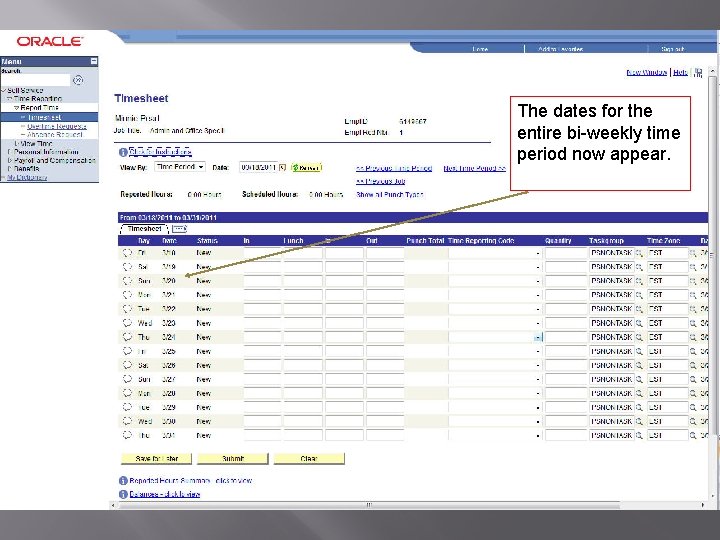This screenshot has width=720, height=540.
Task: Click the Refresh button next to Date
Action: coord(306,168)
